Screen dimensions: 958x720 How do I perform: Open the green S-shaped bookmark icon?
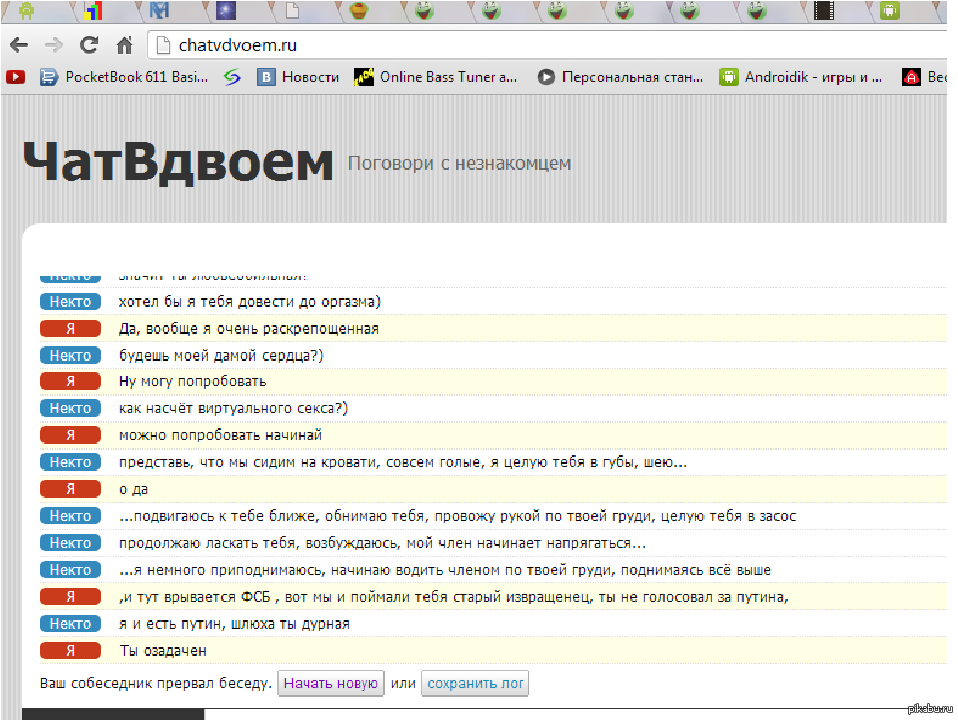[x=232, y=77]
